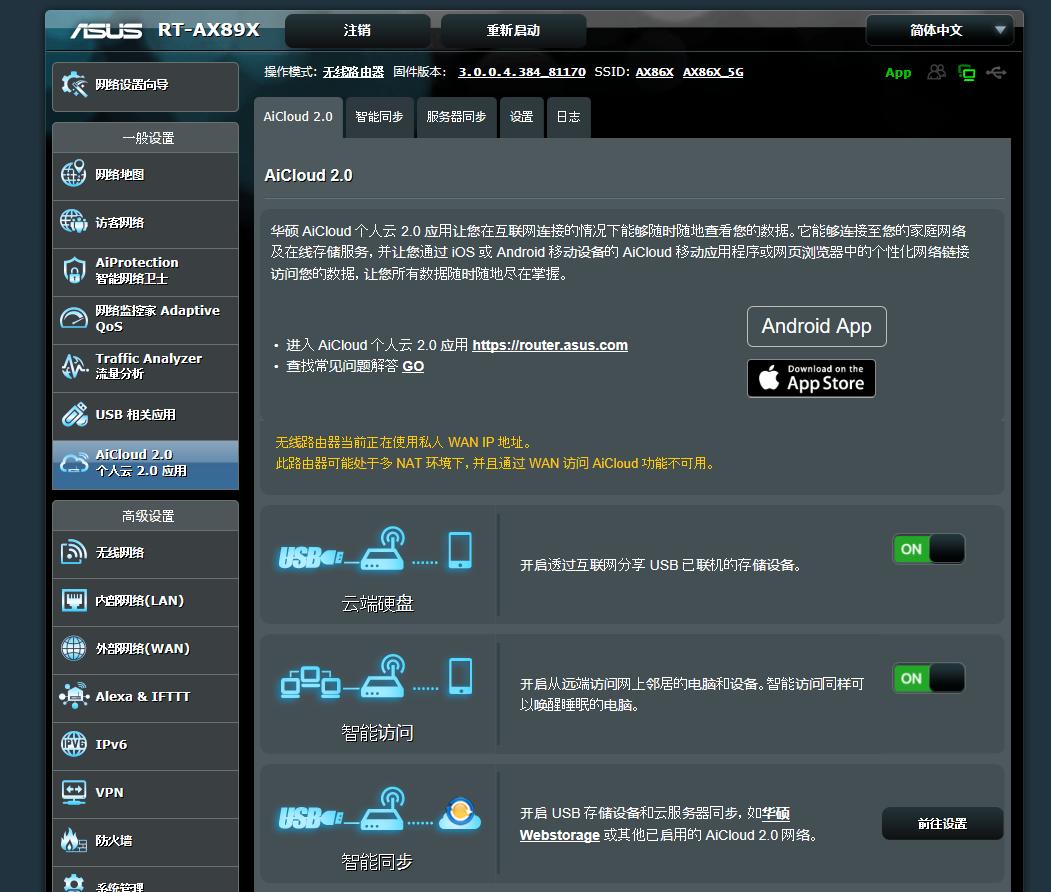Click the Apple App Store download badge
Screen dimensions: 1051x892
click(x=811, y=378)
